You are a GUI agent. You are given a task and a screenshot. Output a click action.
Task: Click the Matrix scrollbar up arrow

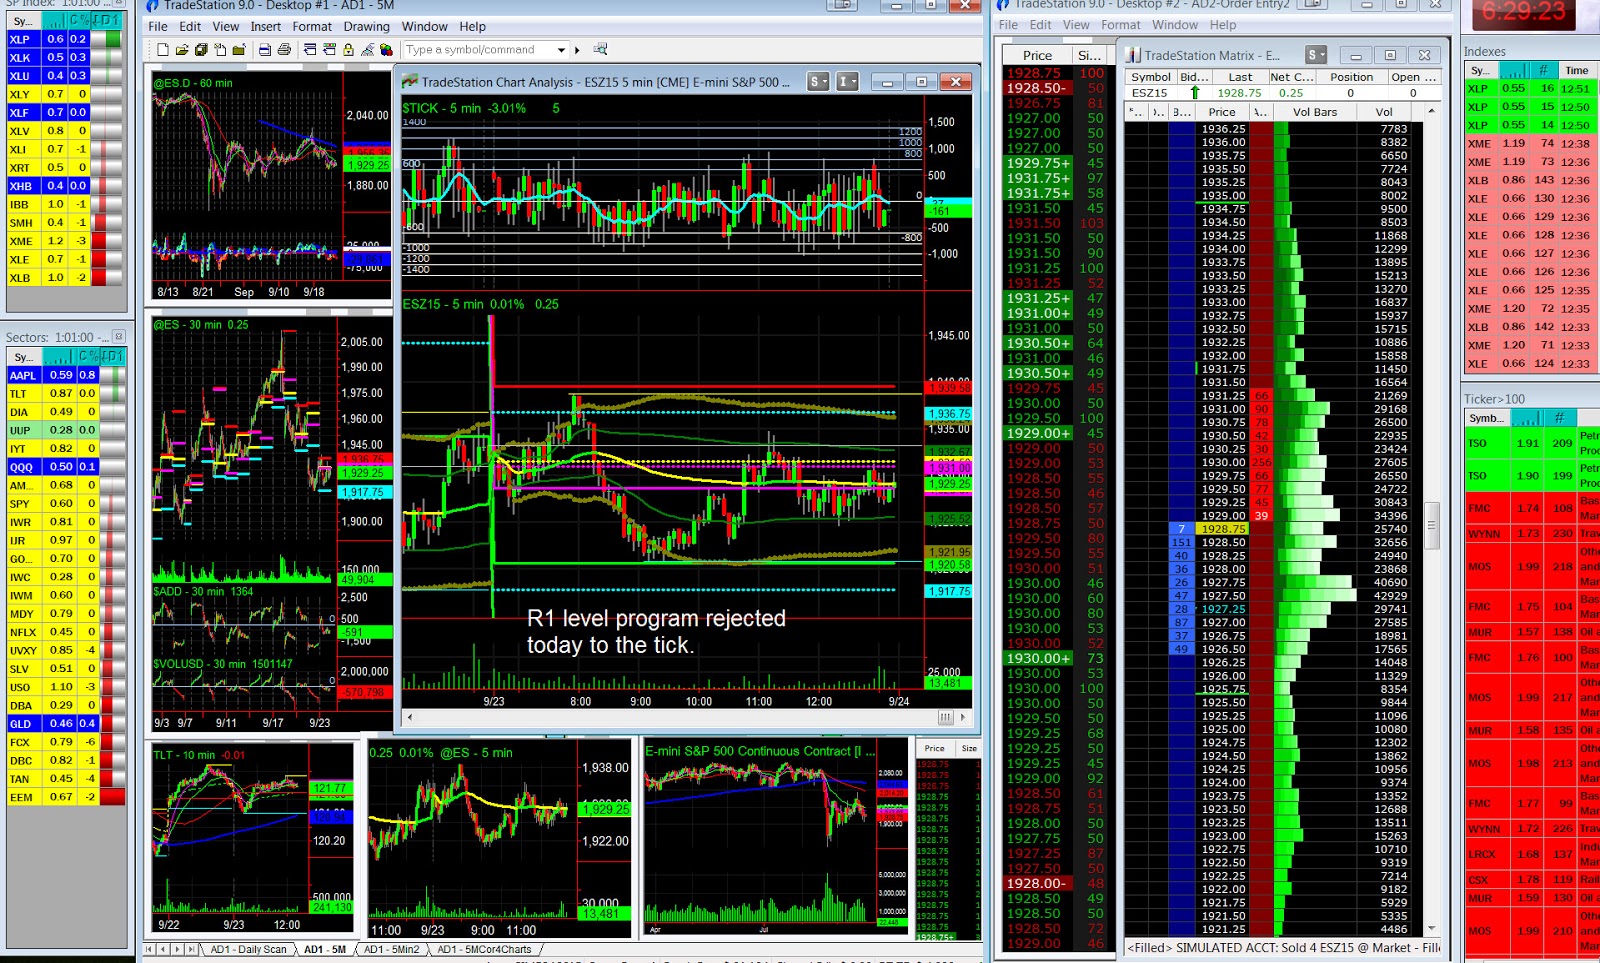pos(1431,112)
